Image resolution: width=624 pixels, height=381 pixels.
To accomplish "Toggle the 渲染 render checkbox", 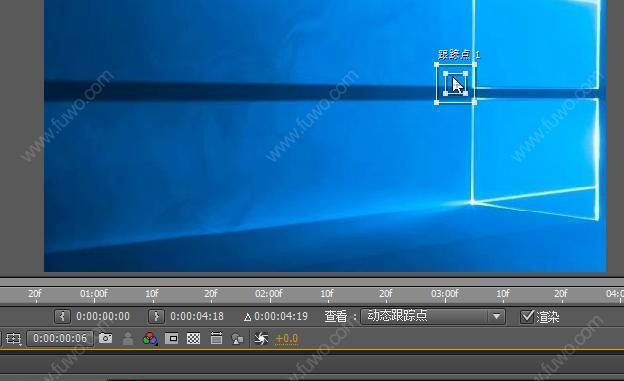I will coord(527,317).
